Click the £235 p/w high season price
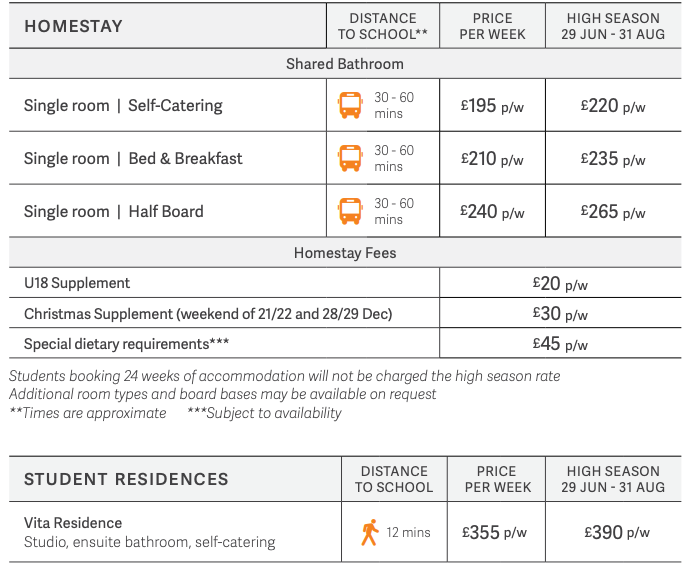Screen dimensions: 682x569 click(613, 159)
